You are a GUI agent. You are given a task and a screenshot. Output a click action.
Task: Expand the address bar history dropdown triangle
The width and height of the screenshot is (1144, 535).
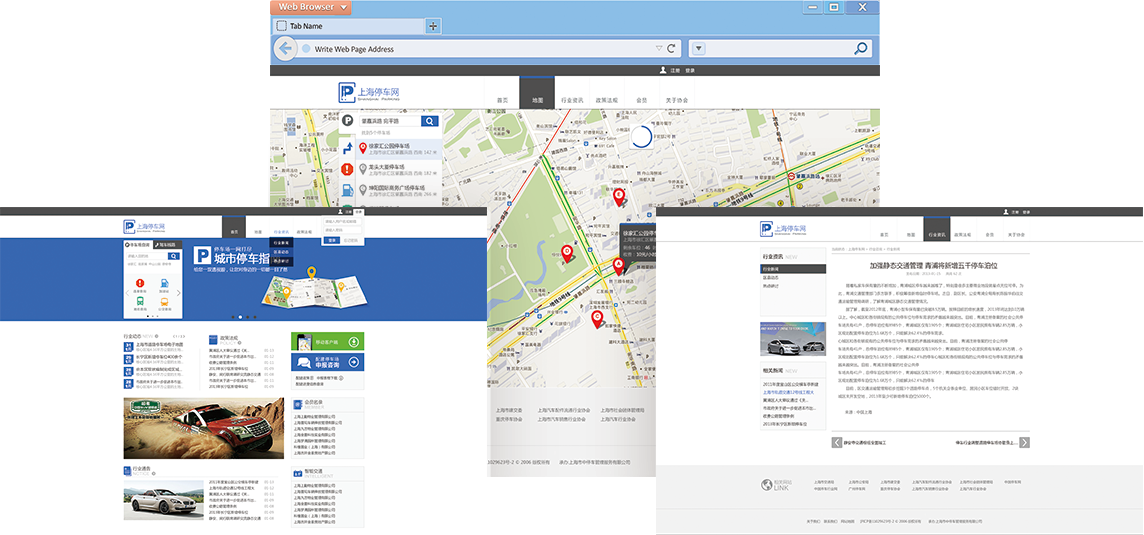(659, 48)
